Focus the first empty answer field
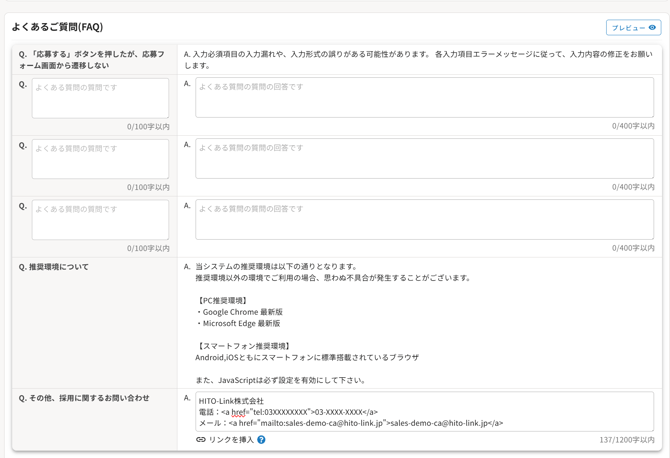The width and height of the screenshot is (670, 458). point(424,97)
